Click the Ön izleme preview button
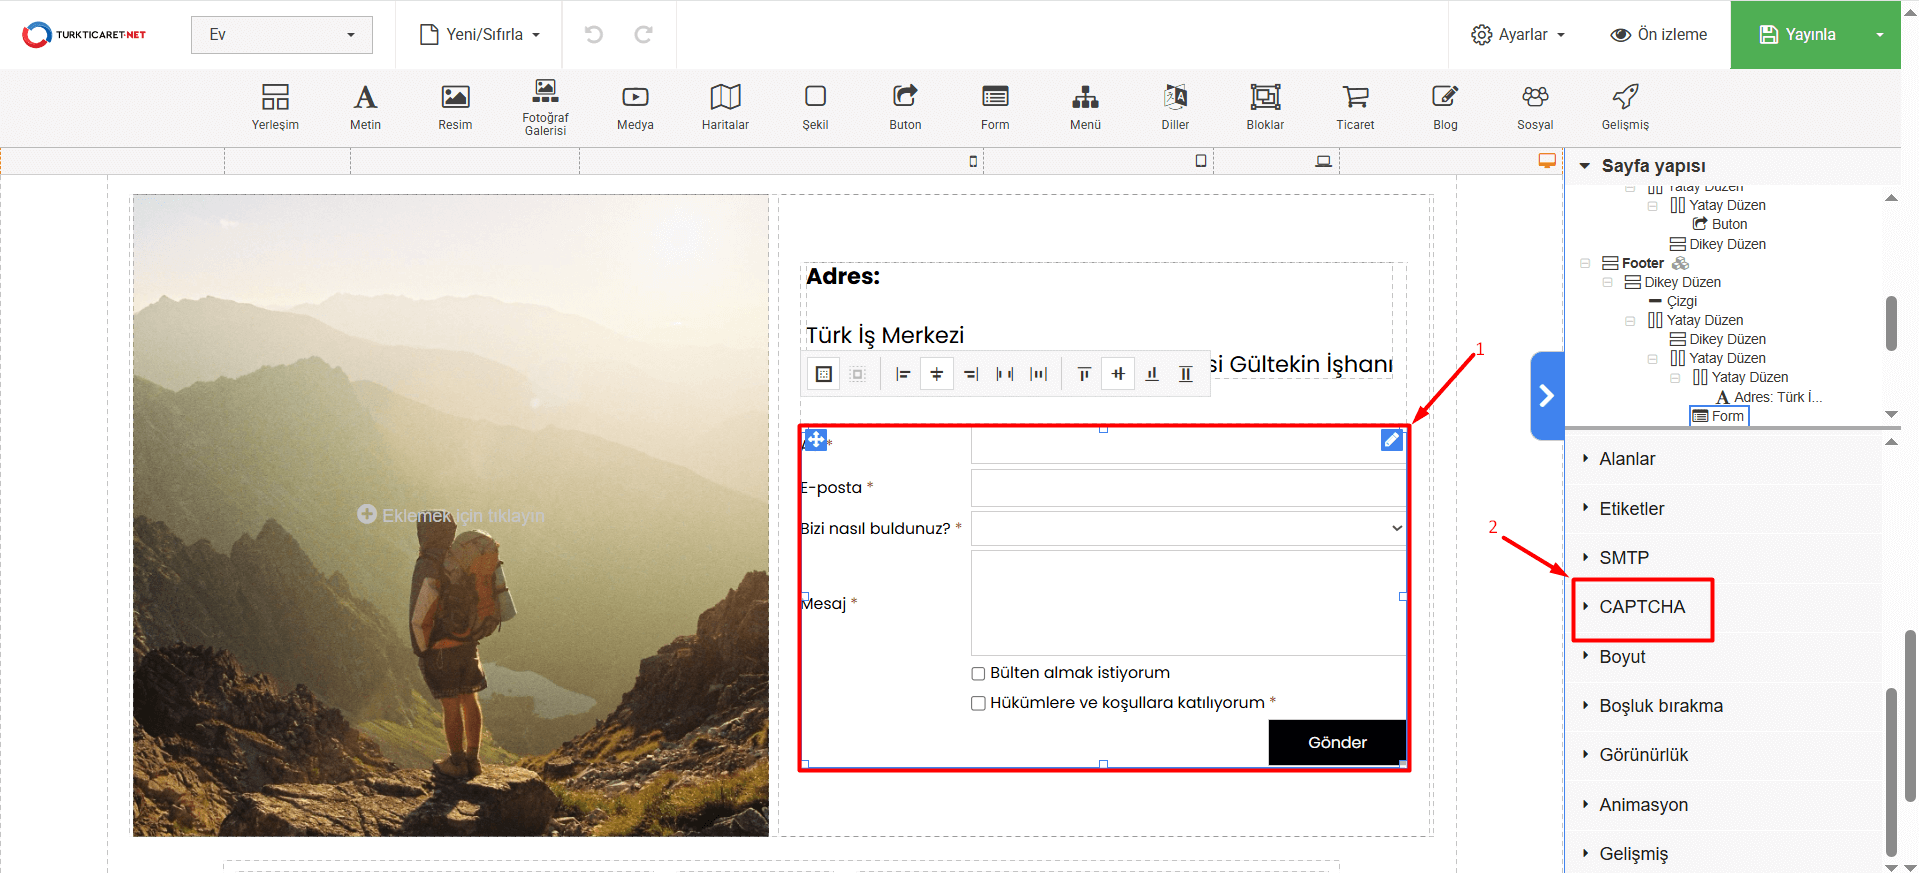This screenshot has height=873, width=1919. (x=1658, y=35)
